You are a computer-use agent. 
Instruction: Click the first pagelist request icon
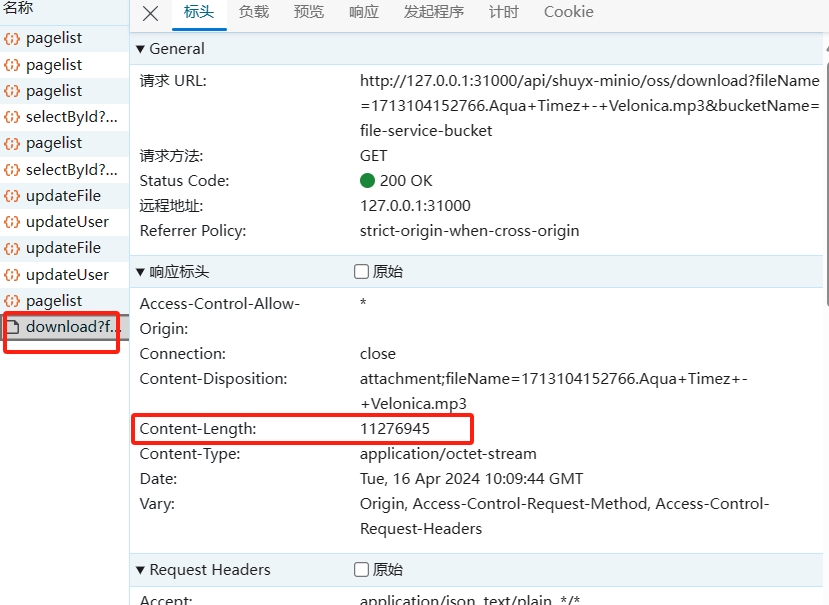(x=12, y=38)
